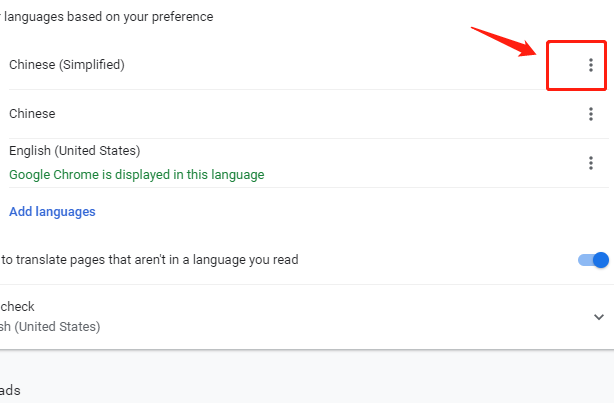Open more actions for English (United States)
614x403 pixels.
coord(591,163)
